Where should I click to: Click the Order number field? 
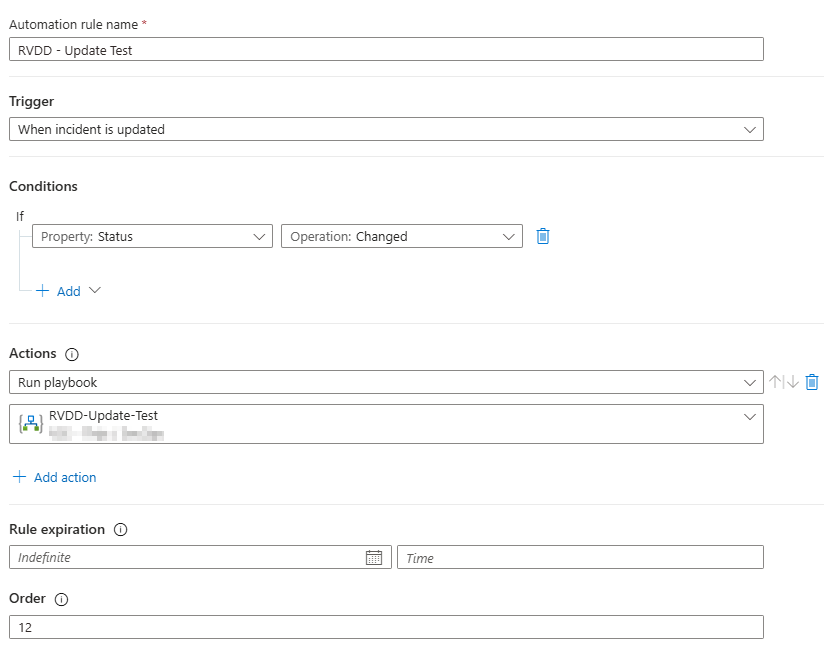tap(386, 627)
